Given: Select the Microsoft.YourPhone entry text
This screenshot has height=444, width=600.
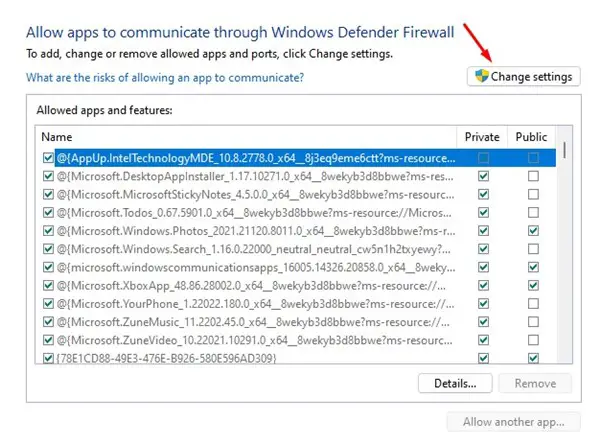Looking at the screenshot, I should (256, 304).
